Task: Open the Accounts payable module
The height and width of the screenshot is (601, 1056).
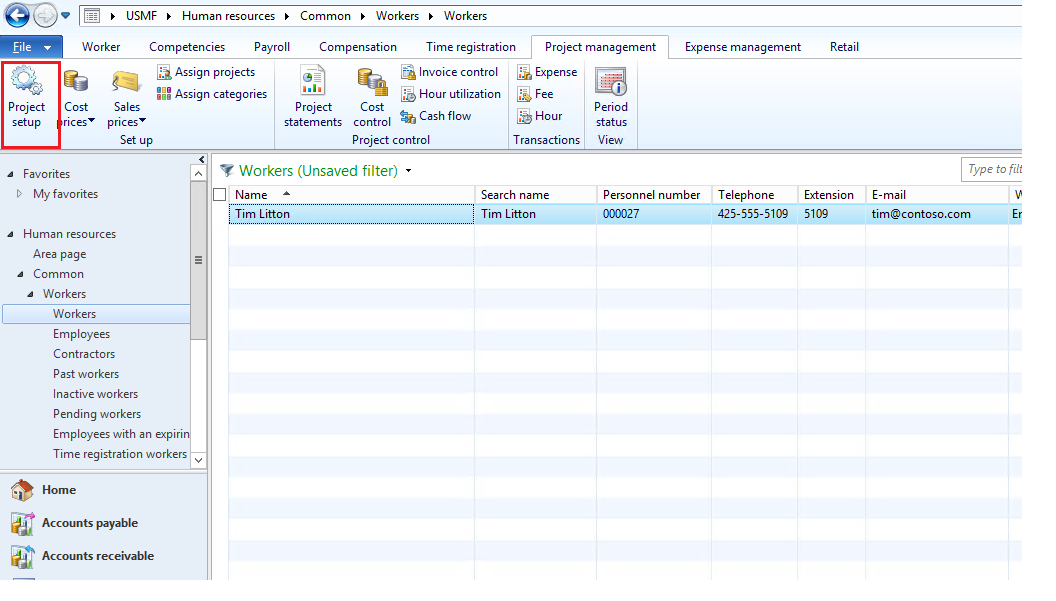Action: coord(89,523)
